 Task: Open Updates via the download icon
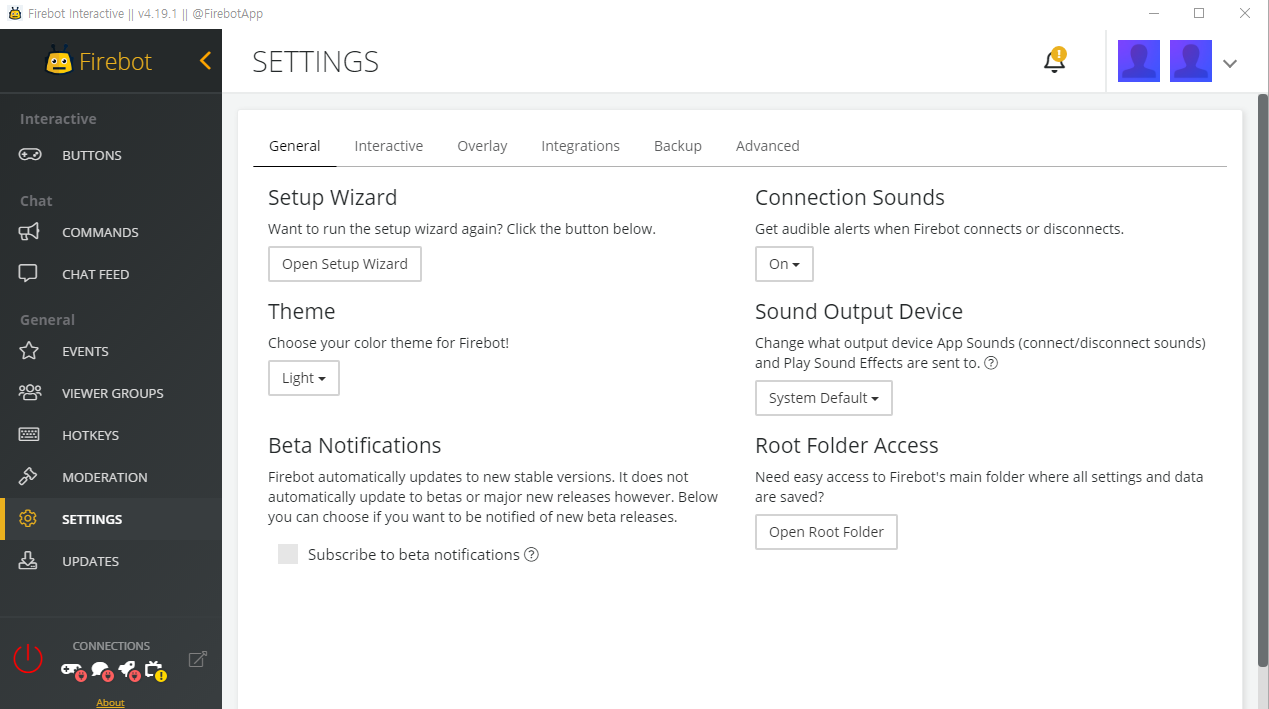(x=28, y=561)
